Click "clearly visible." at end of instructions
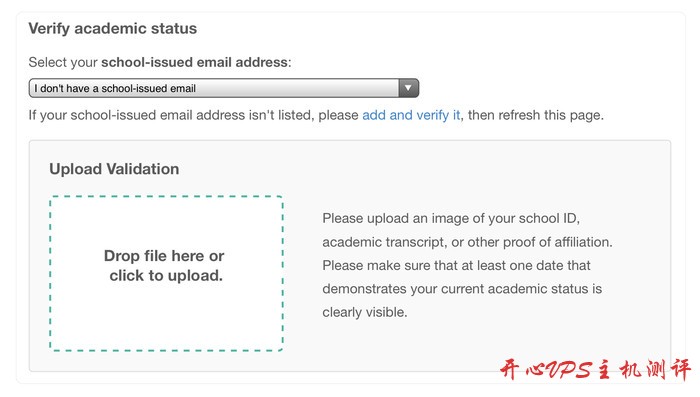 coord(365,312)
